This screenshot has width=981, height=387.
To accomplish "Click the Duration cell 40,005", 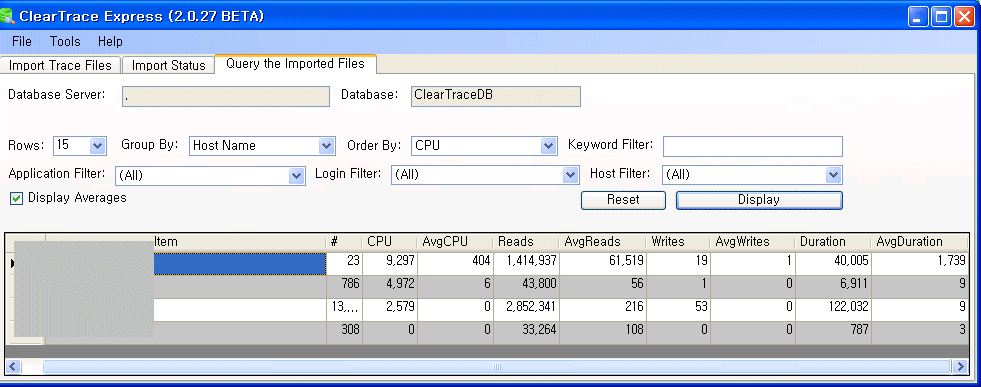I will pyautogui.click(x=833, y=263).
